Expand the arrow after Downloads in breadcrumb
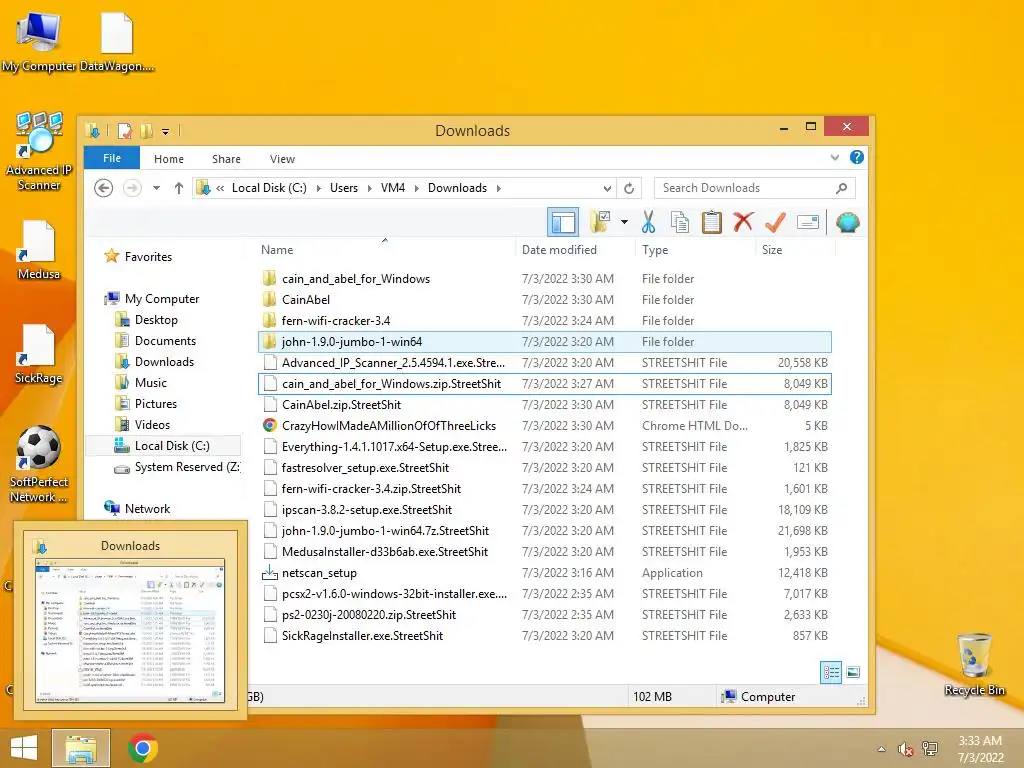This screenshot has width=1024, height=768. (x=498, y=188)
